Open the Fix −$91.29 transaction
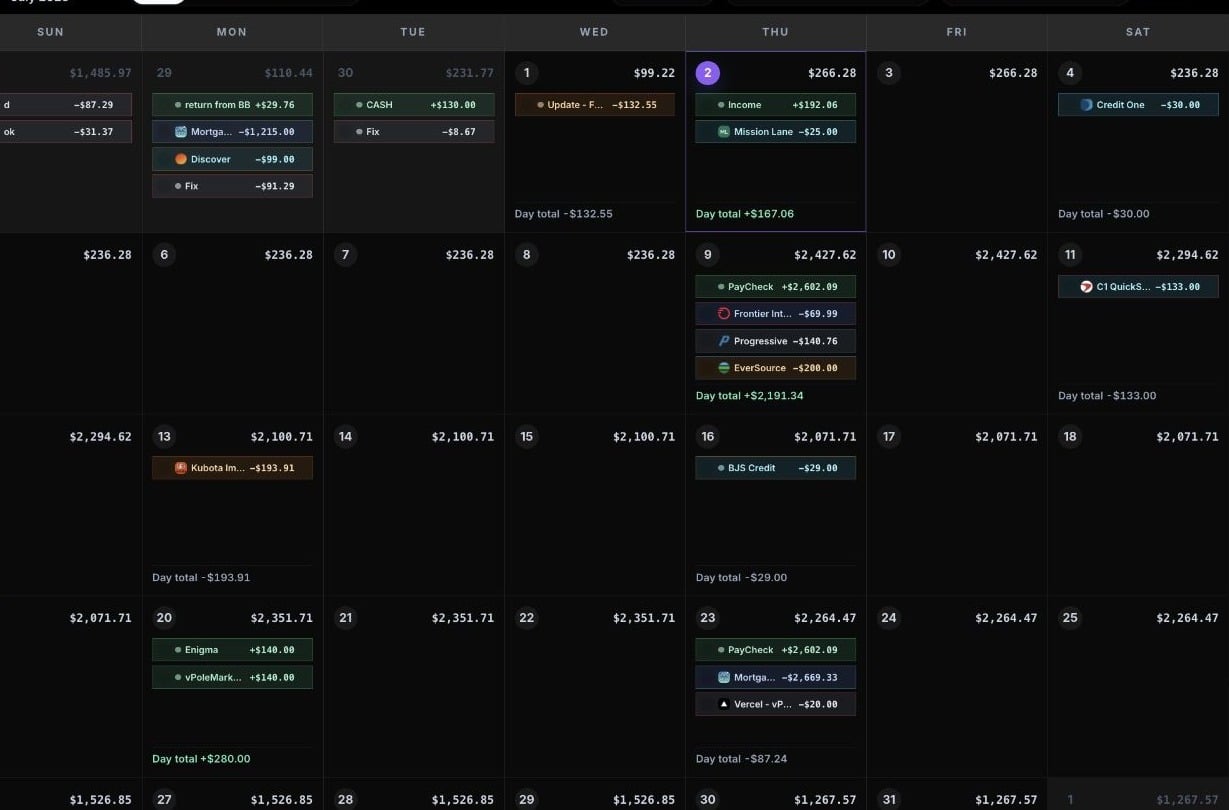This screenshot has width=1229, height=810. (232, 186)
